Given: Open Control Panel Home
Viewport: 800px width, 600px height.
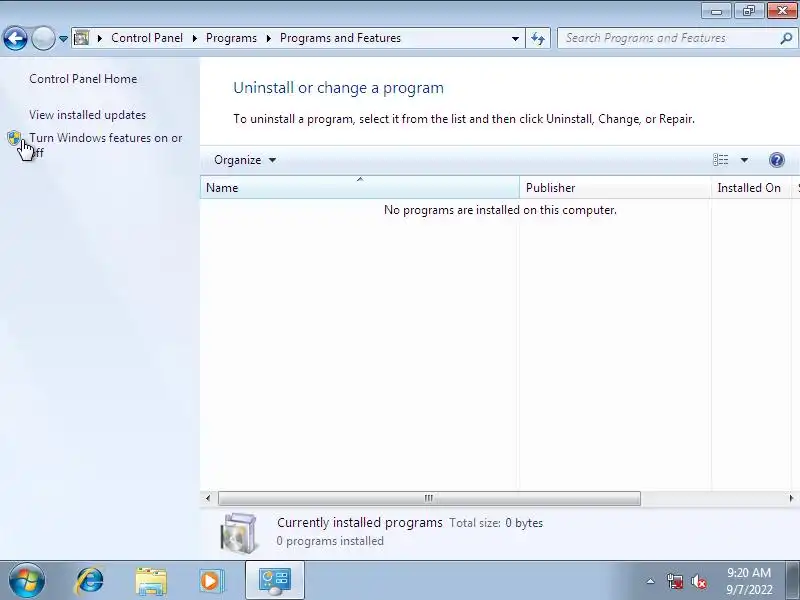Looking at the screenshot, I should pyautogui.click(x=83, y=79).
